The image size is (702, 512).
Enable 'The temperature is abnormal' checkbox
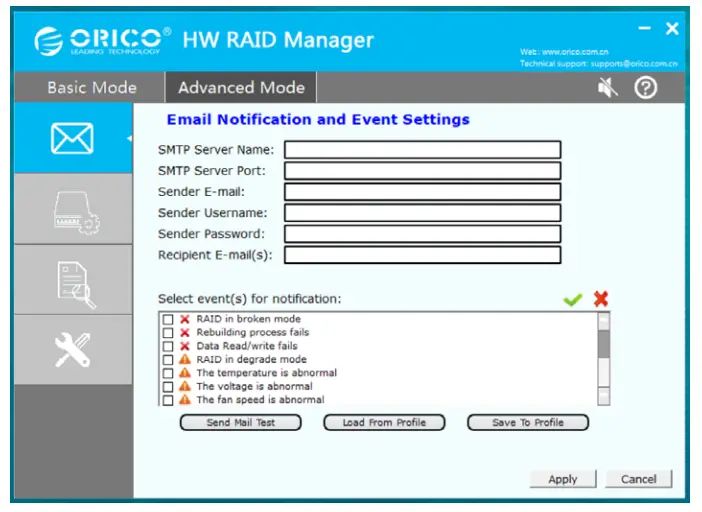[x=168, y=373]
